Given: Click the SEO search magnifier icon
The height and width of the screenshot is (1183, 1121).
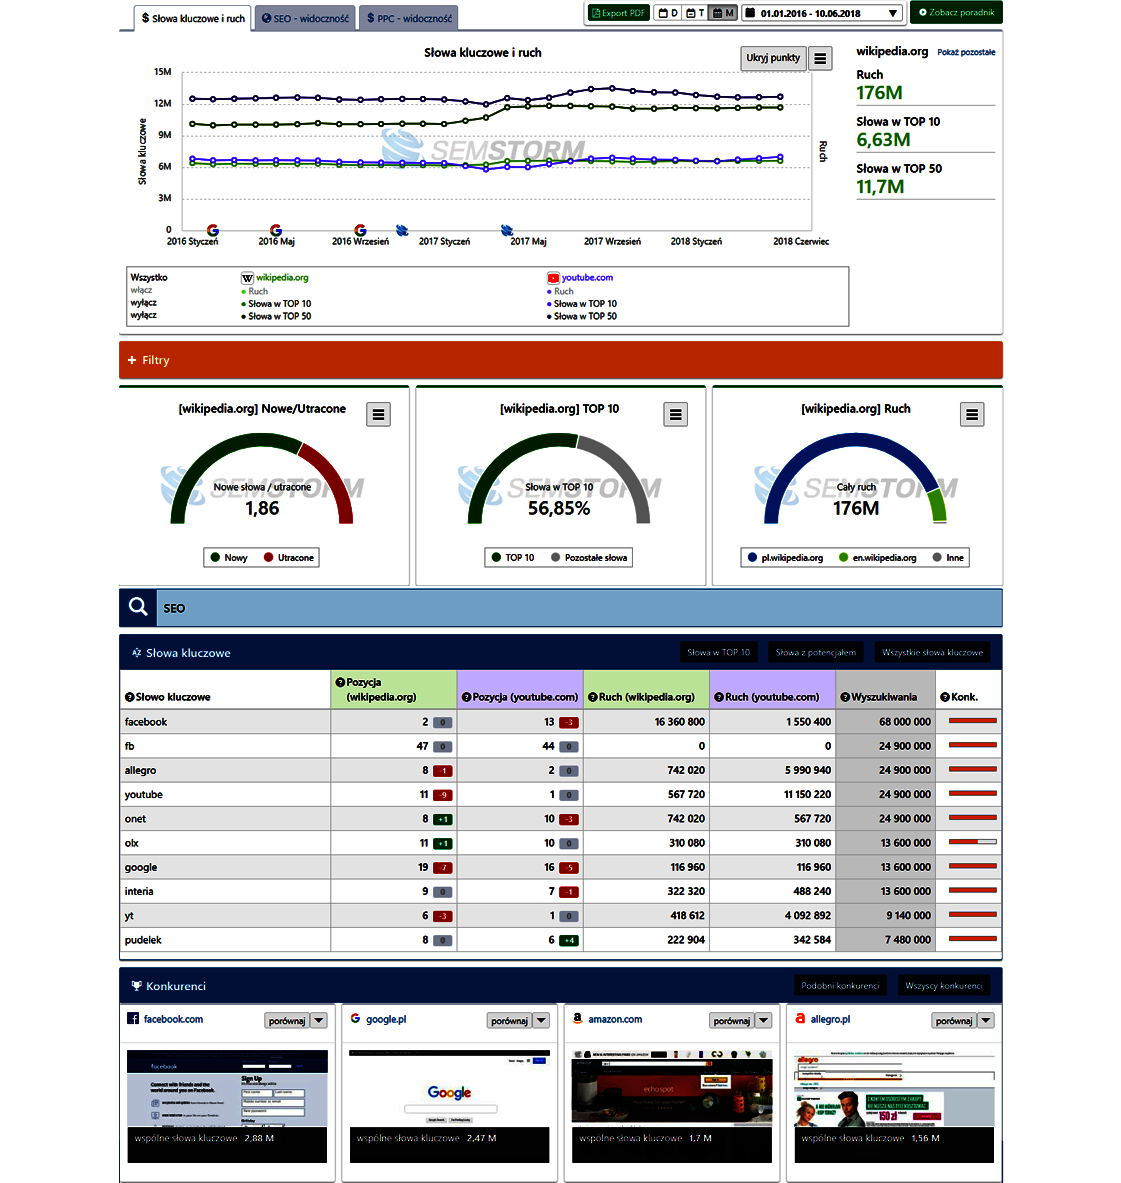Looking at the screenshot, I should point(138,607).
